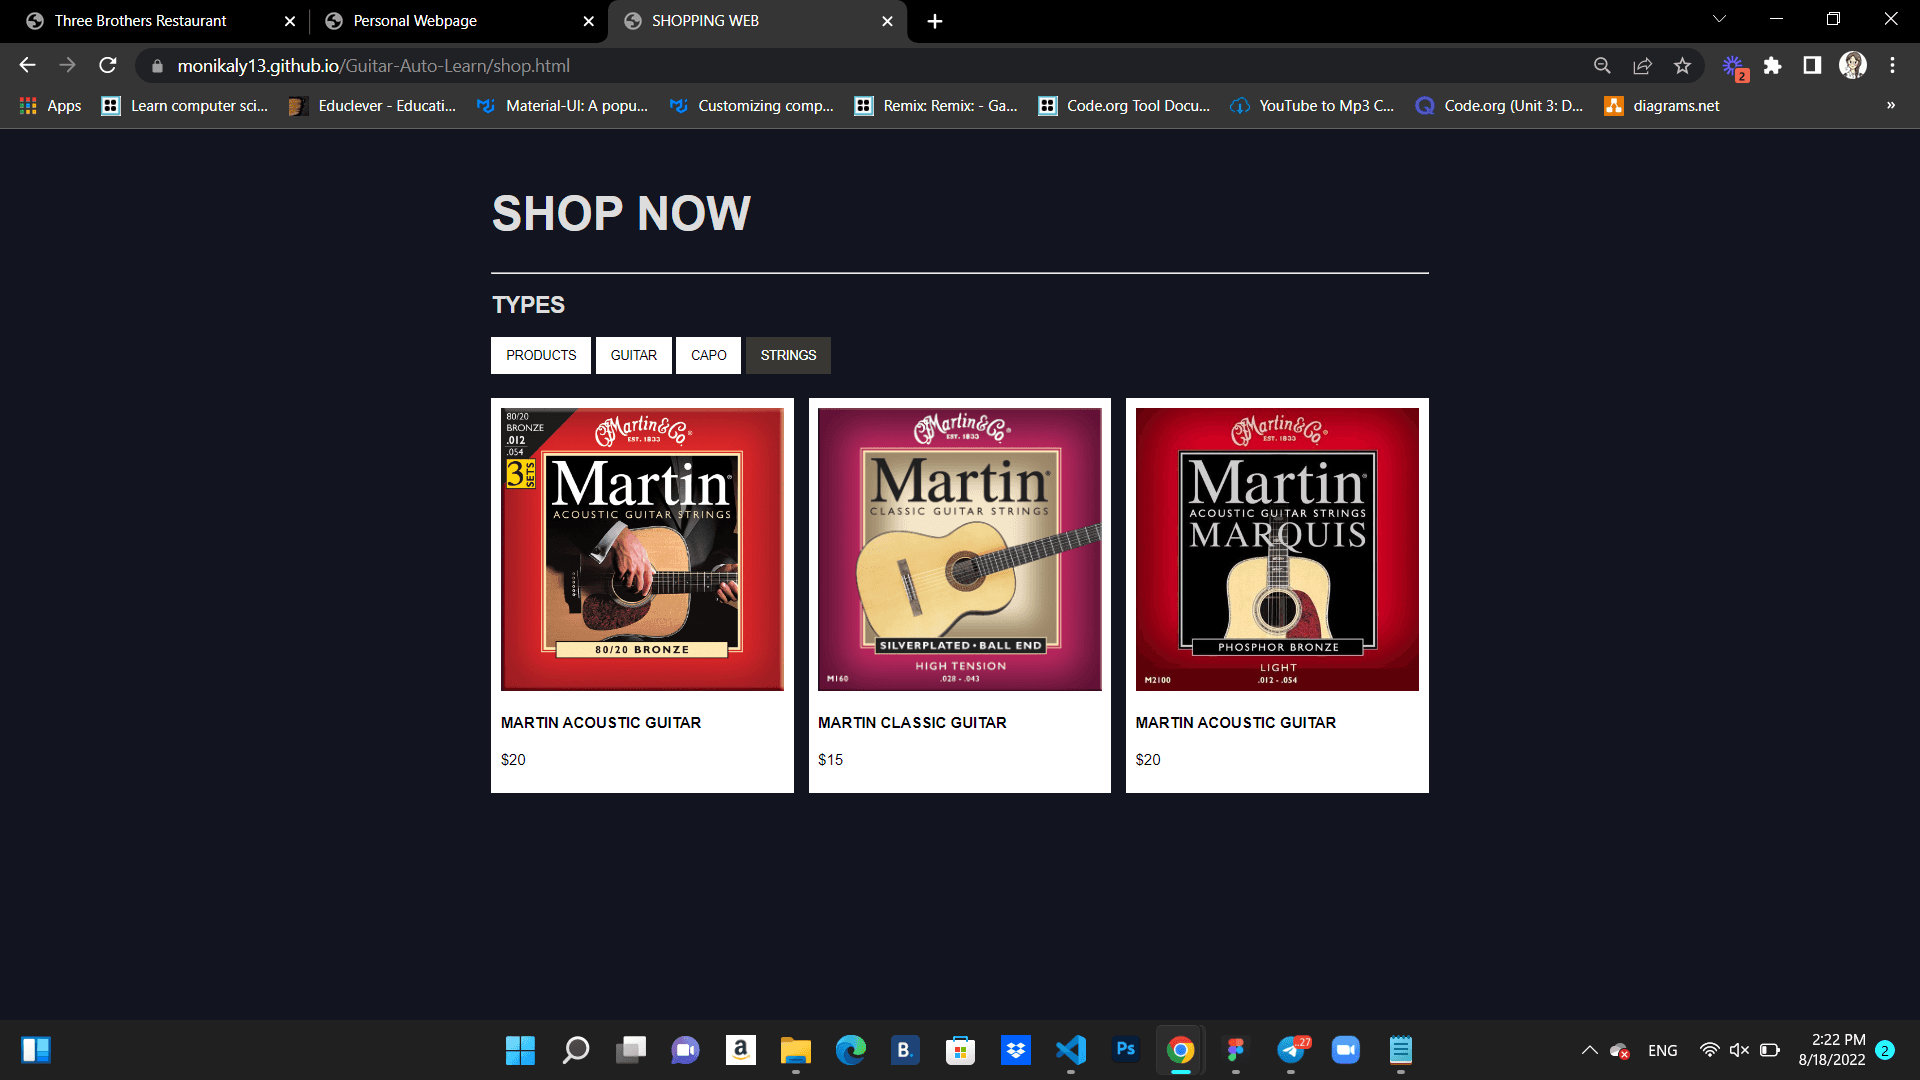Open the bookmarks star icon

(1685, 66)
